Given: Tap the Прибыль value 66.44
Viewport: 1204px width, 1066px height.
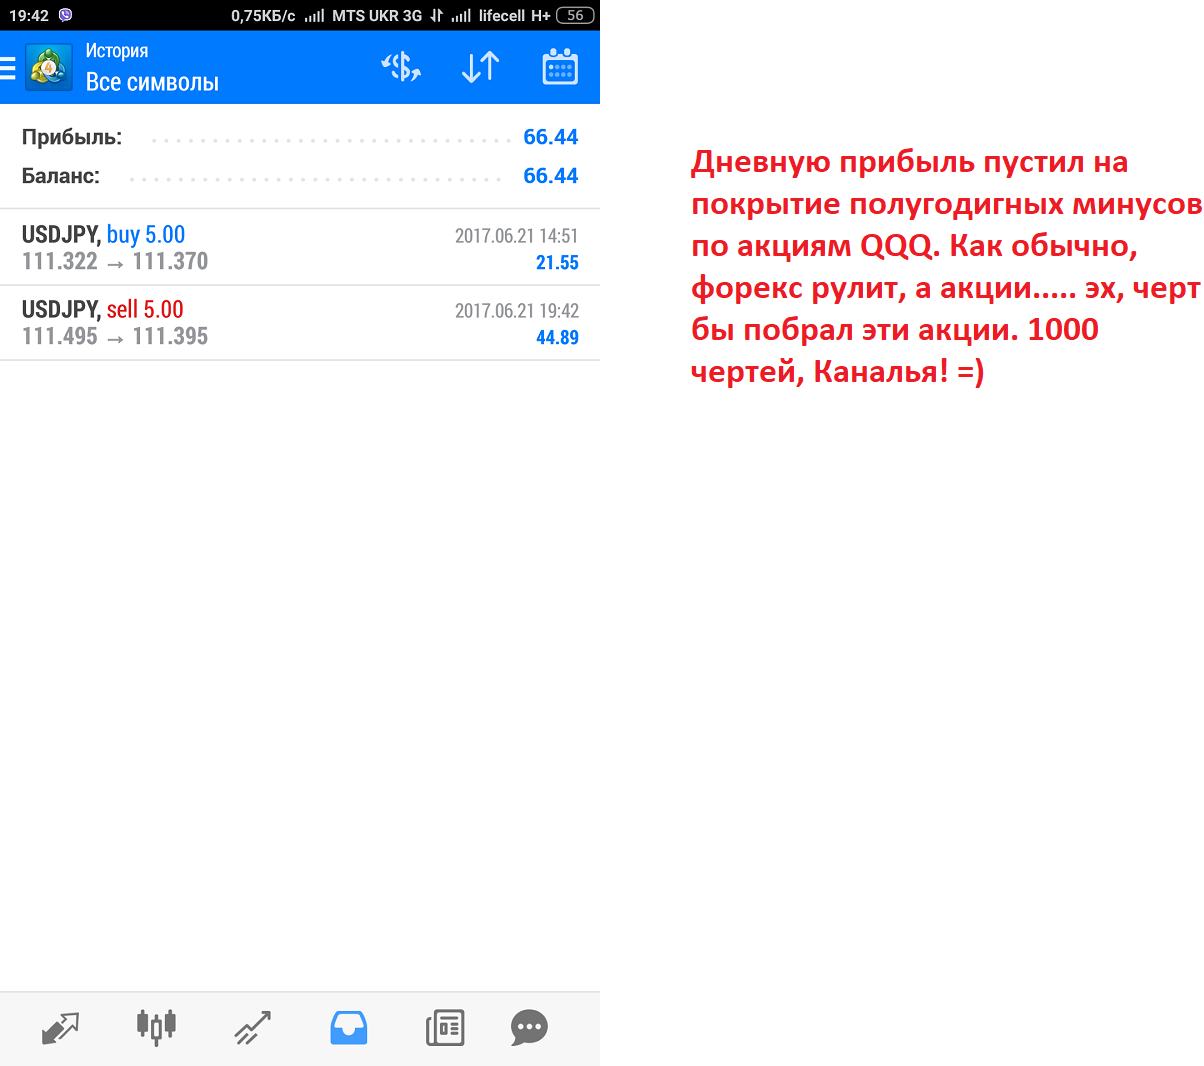Looking at the screenshot, I should [551, 137].
